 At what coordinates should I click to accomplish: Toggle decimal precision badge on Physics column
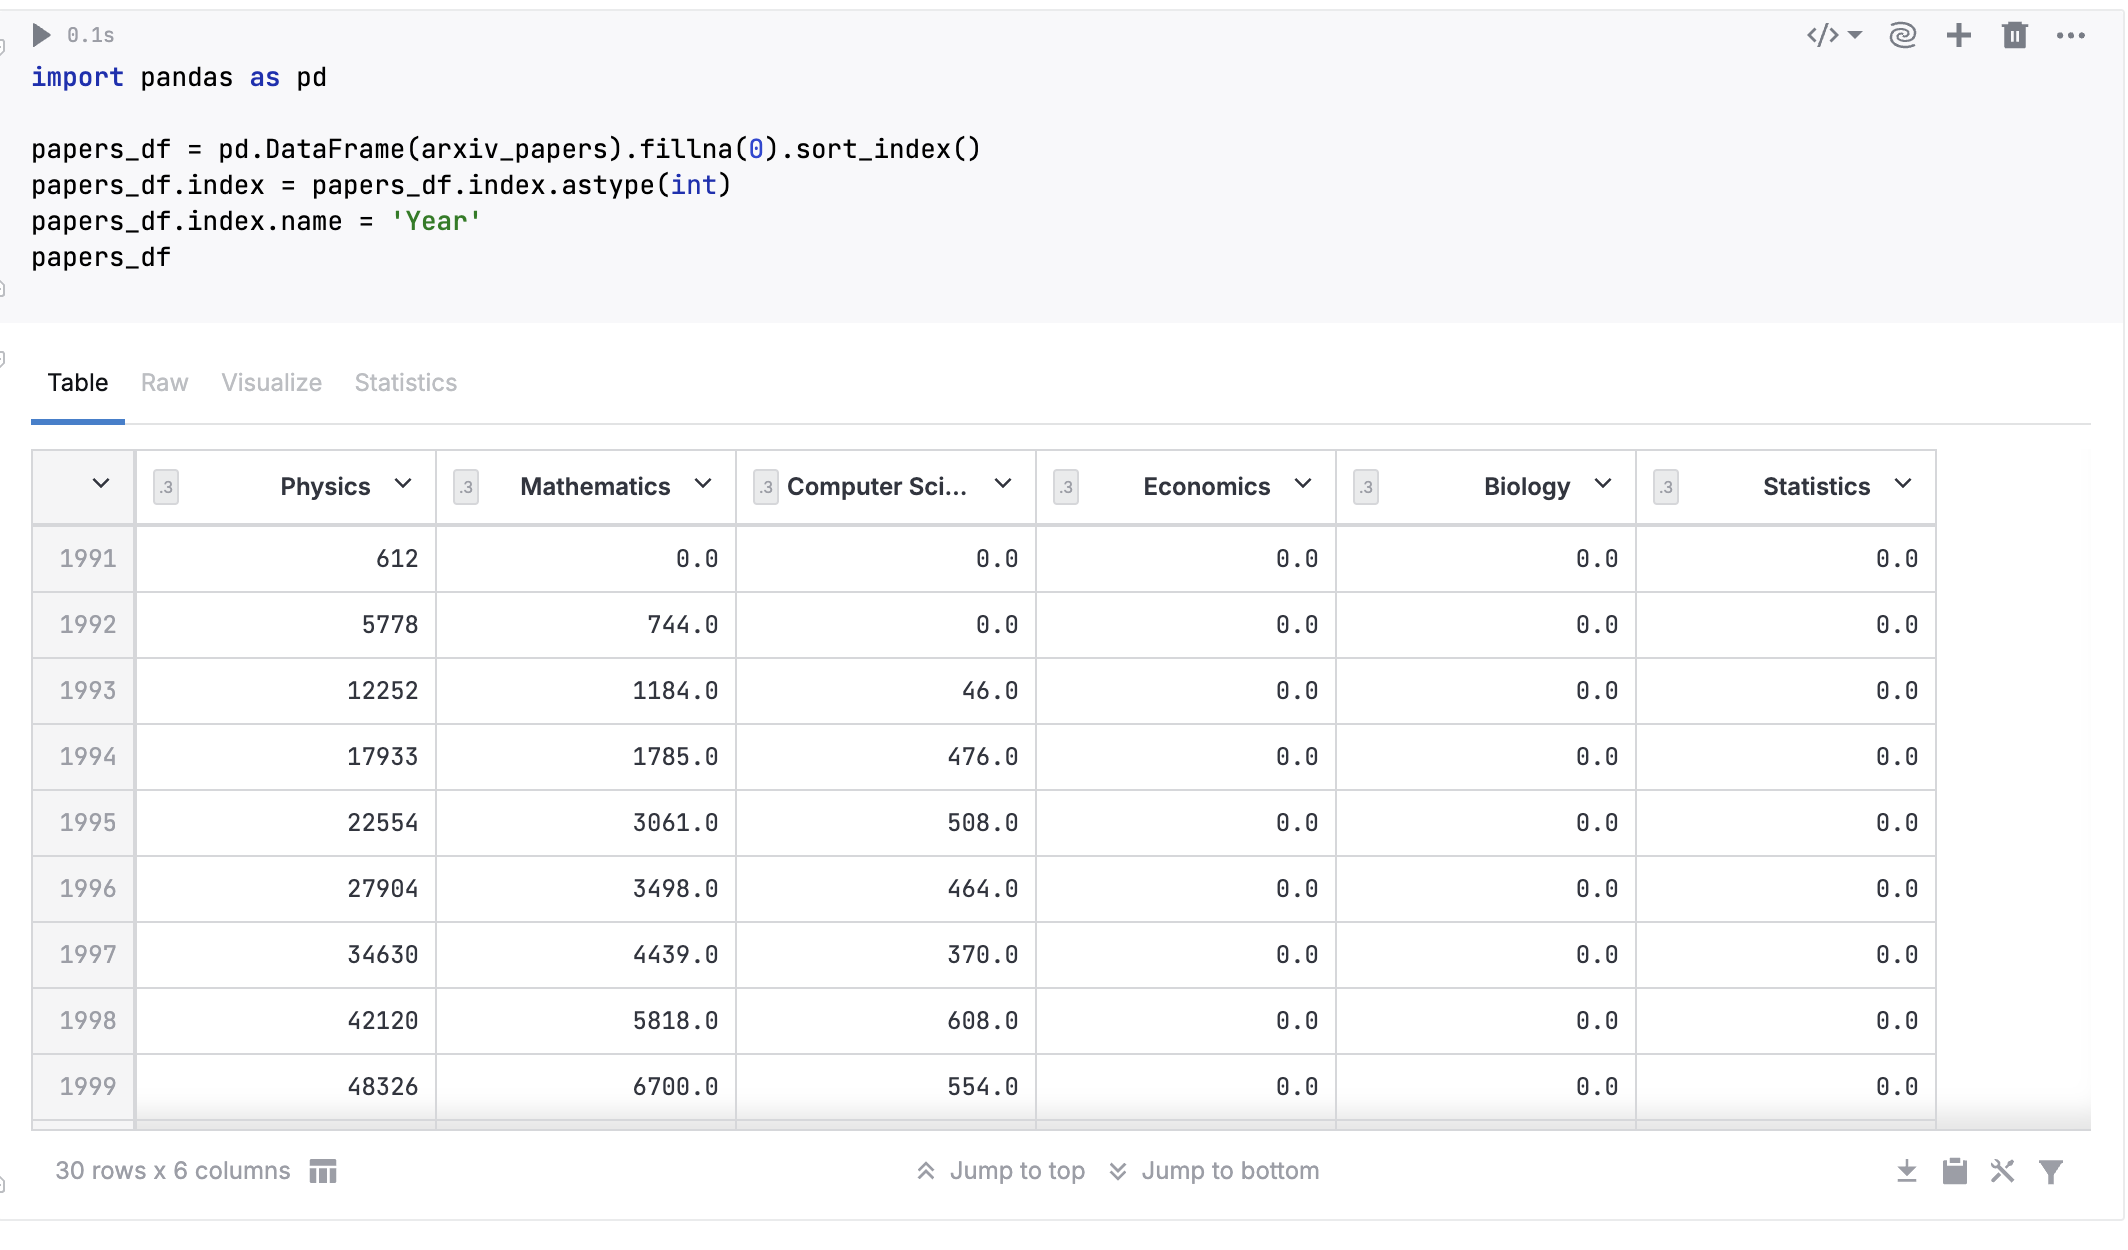tap(165, 488)
